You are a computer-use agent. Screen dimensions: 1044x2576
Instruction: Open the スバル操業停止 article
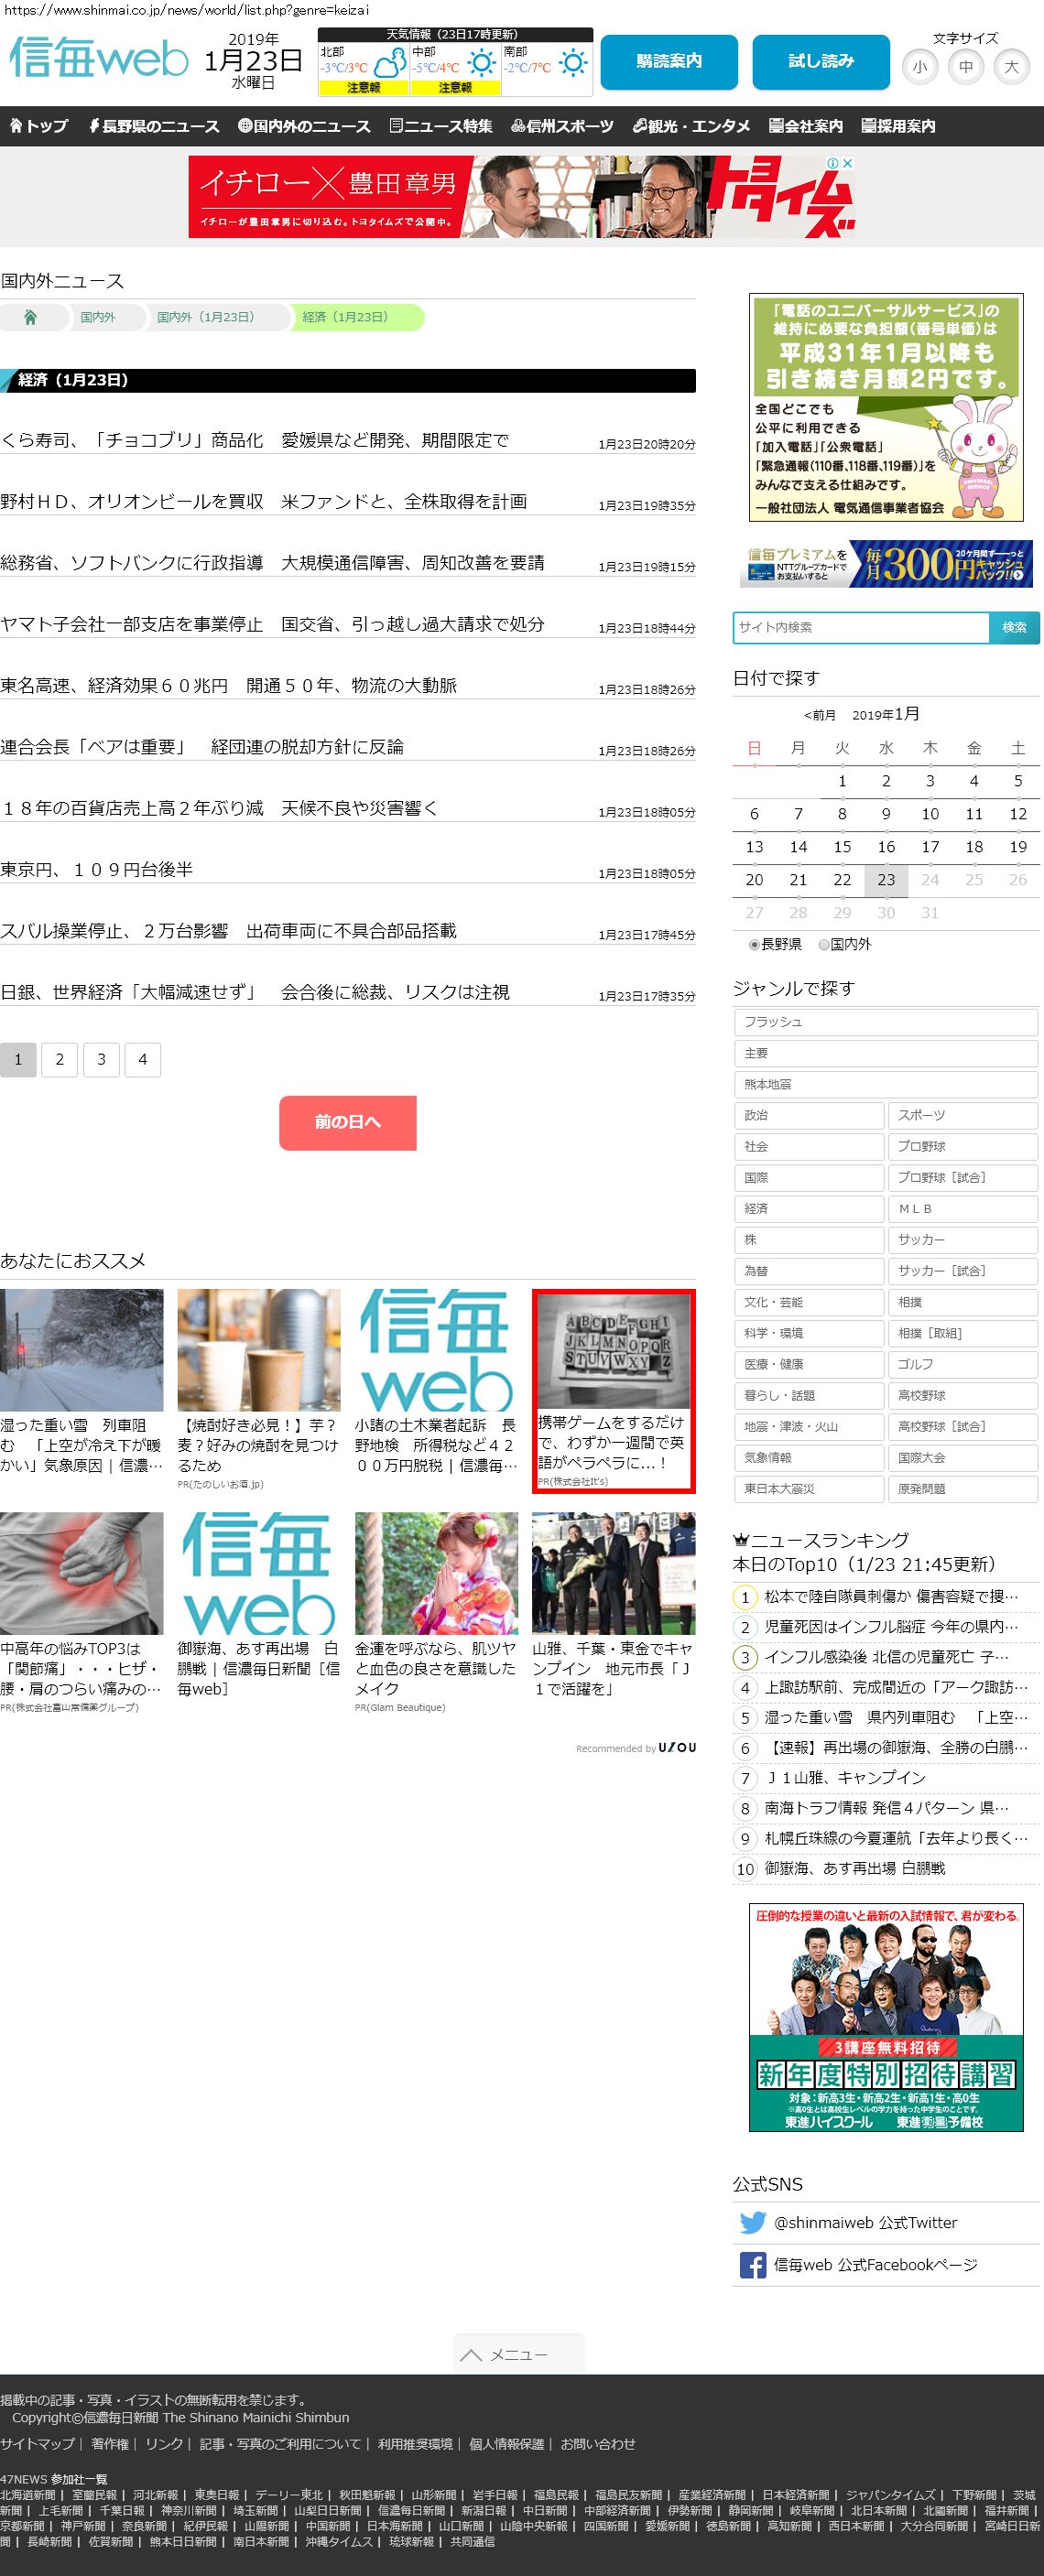[229, 931]
